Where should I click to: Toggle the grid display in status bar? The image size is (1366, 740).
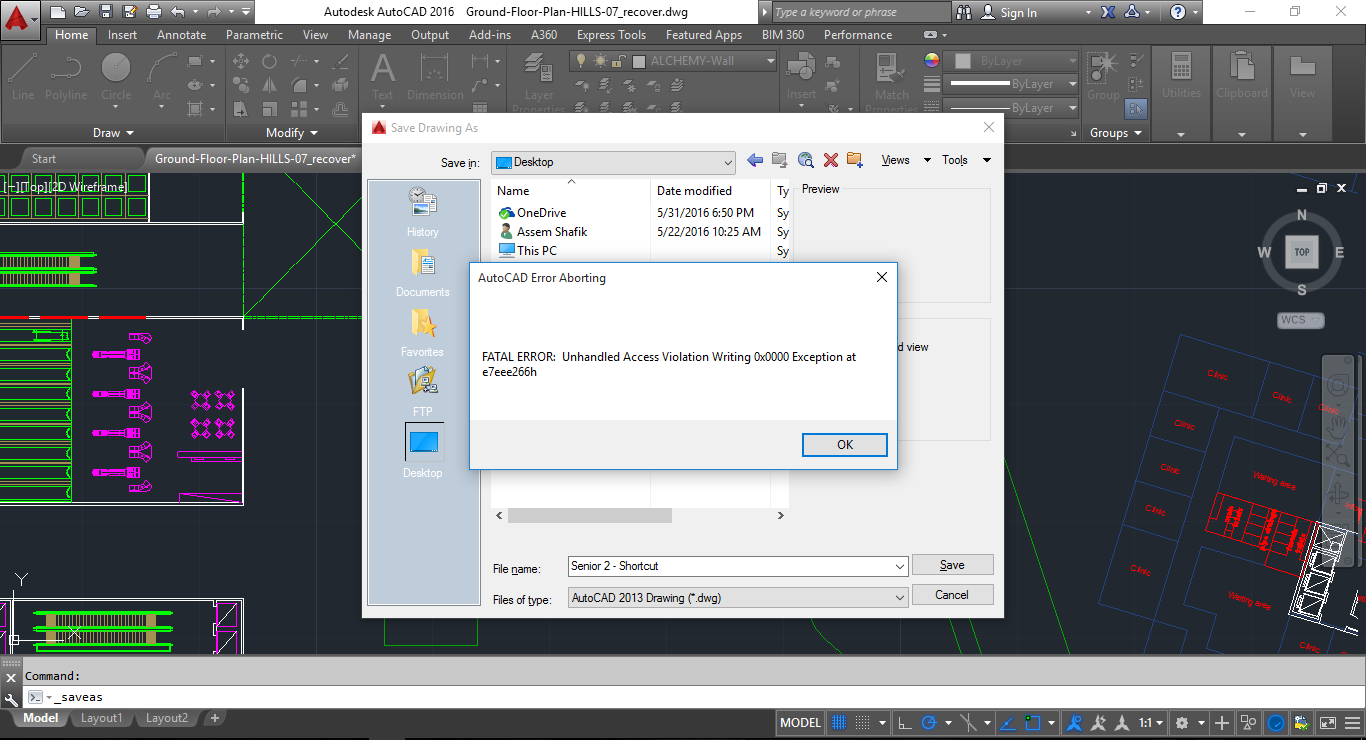840,722
